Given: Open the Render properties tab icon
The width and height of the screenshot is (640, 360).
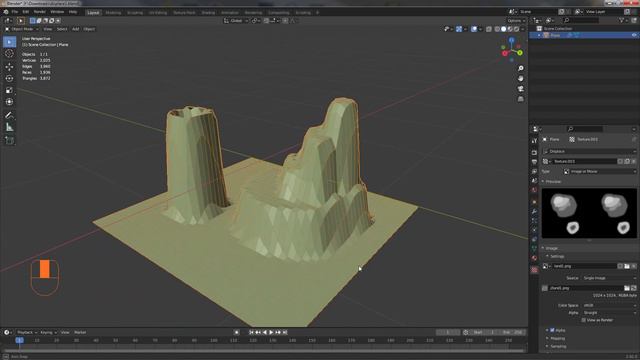Looking at the screenshot, I should click(x=534, y=152).
